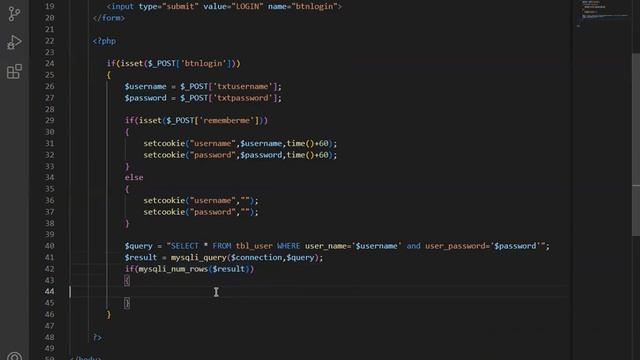This screenshot has width=640, height=360.
Task: Open the Run and Debug view
Action: click(14, 42)
